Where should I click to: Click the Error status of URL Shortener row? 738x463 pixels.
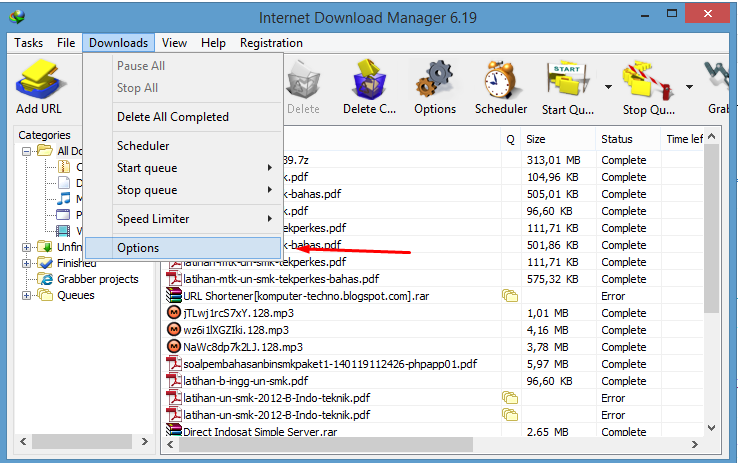click(x=613, y=296)
